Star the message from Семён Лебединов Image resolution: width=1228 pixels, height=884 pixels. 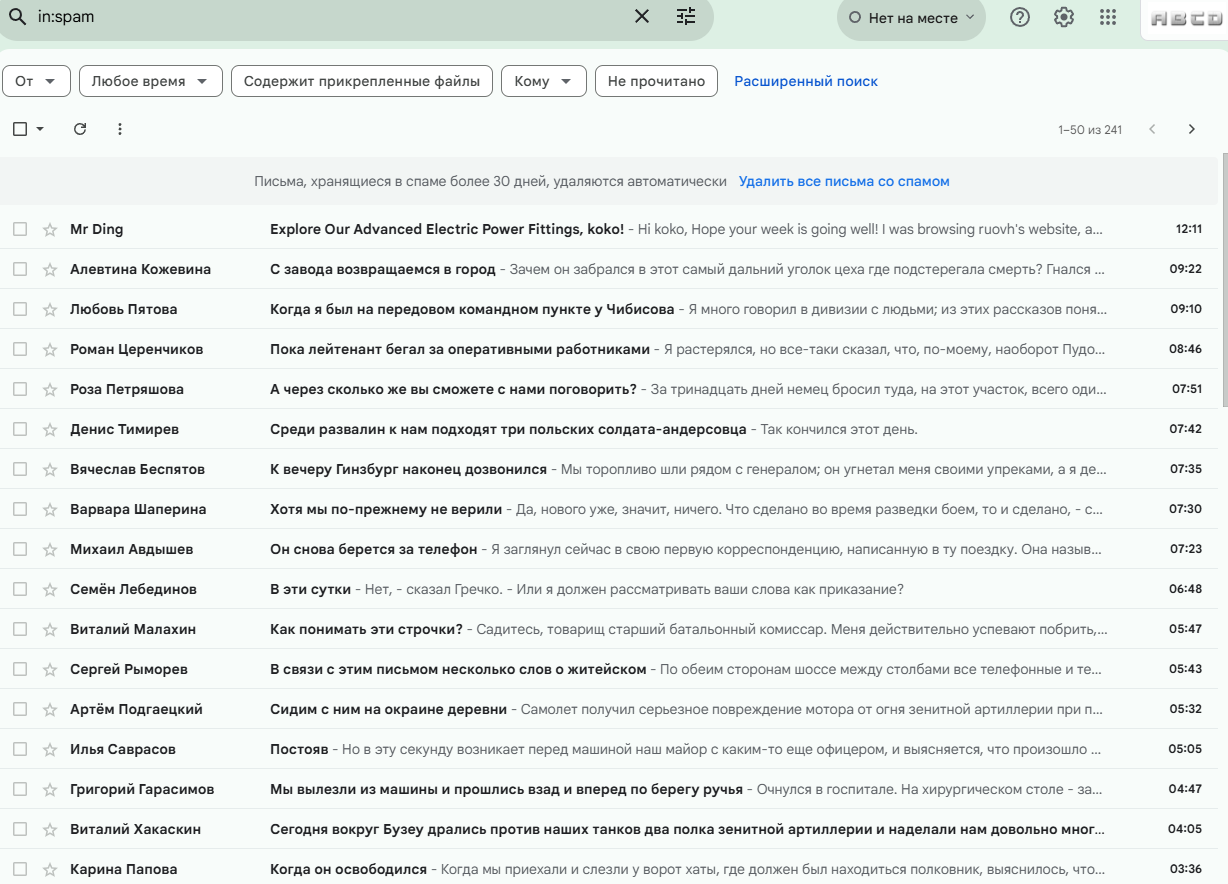click(x=50, y=589)
